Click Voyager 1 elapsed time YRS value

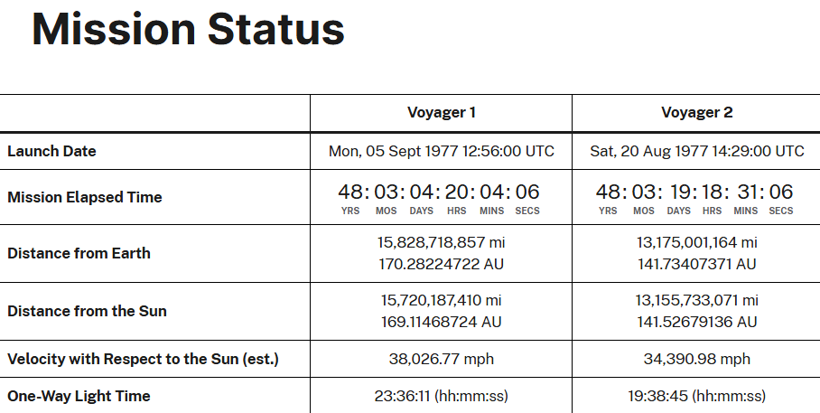click(351, 192)
